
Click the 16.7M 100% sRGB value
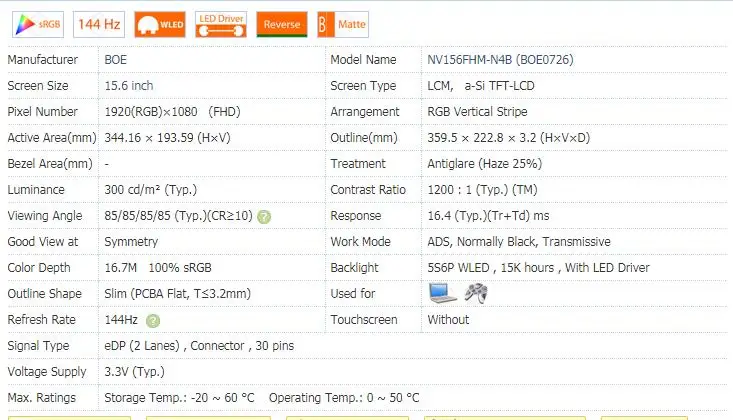[158, 268]
